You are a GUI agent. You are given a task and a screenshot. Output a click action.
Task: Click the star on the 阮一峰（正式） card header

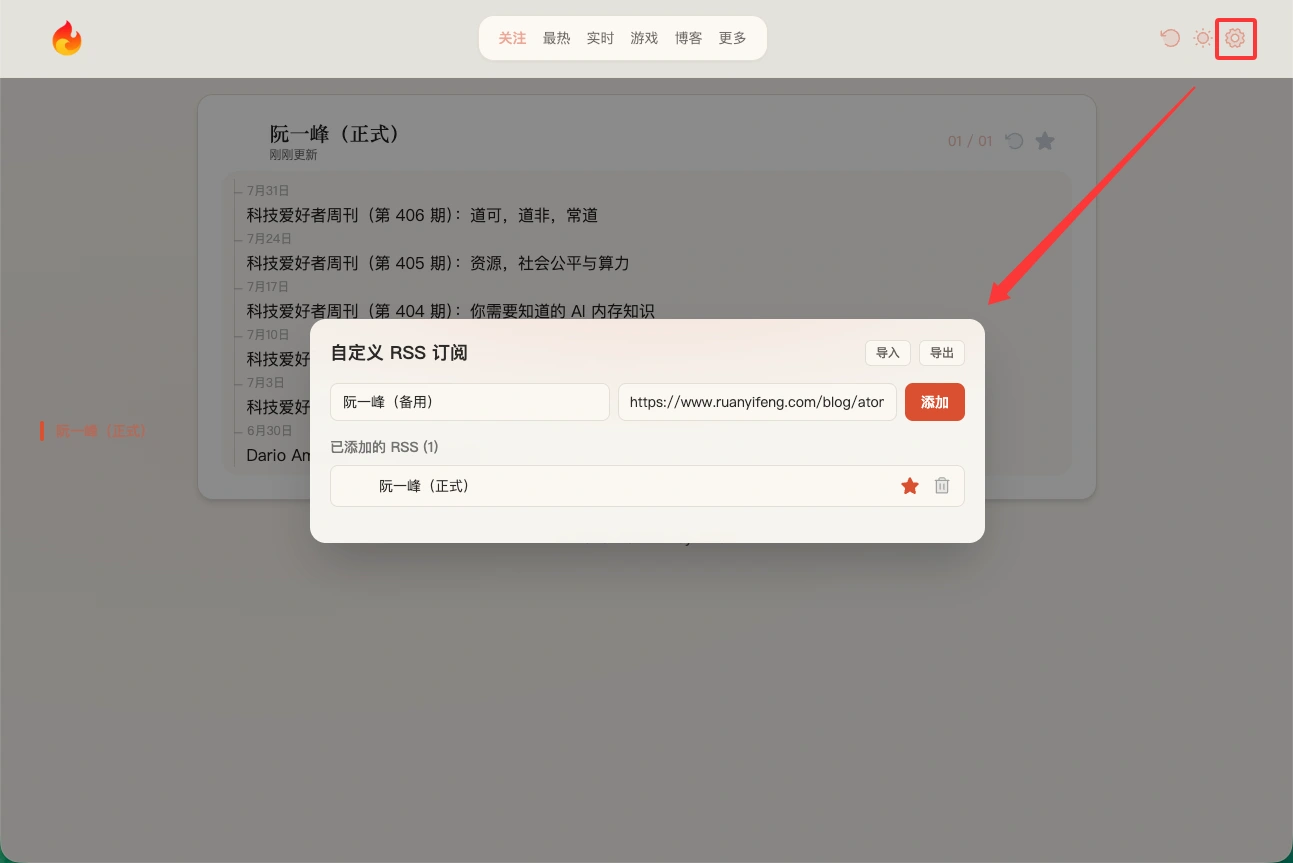[1045, 141]
